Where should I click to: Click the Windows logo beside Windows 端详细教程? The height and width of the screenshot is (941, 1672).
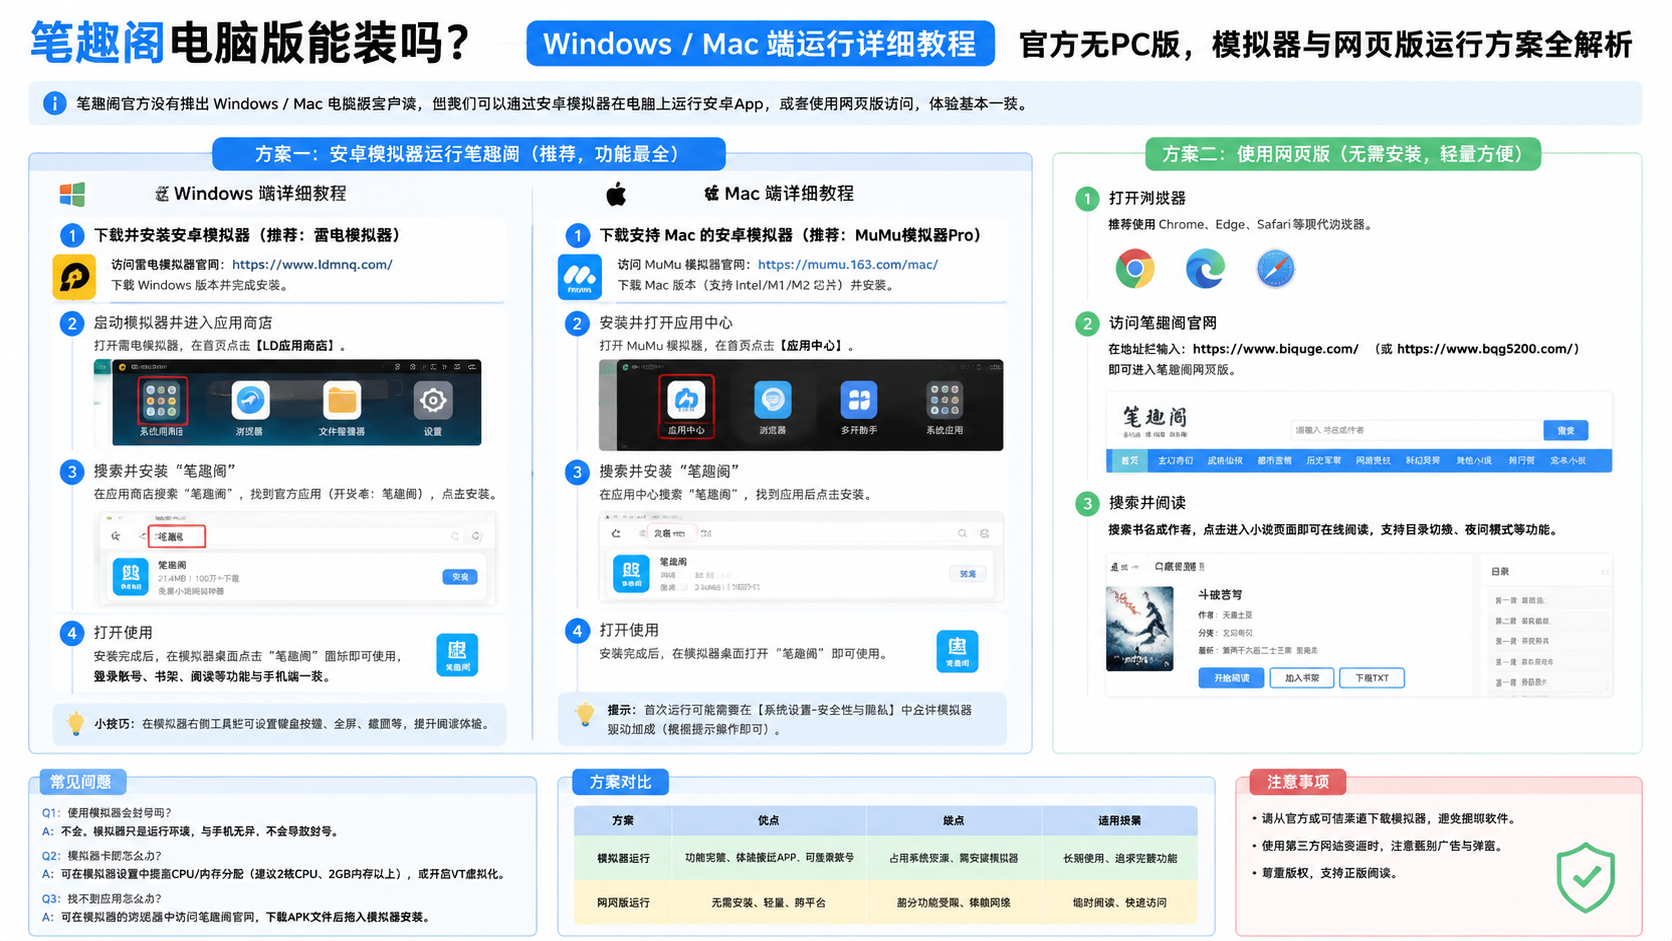pyautogui.click(x=72, y=194)
